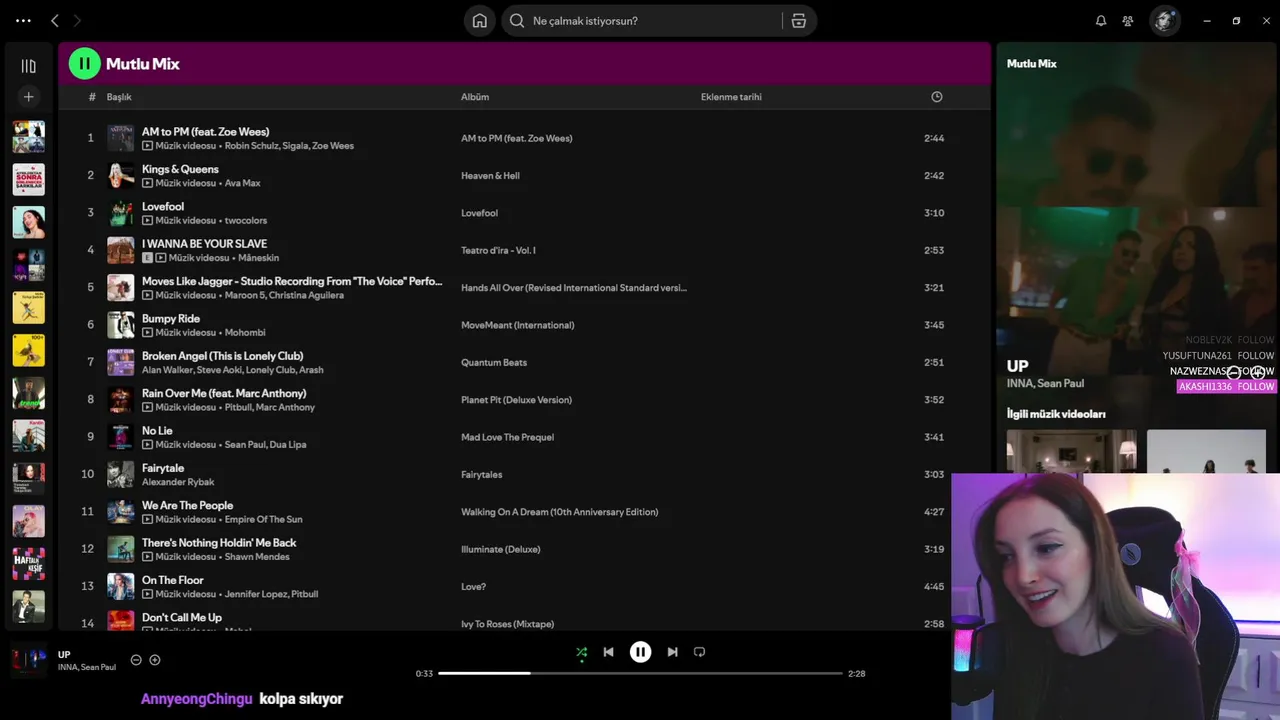
Task: Open album 'Mad Love The Prequel'
Action: (x=507, y=437)
